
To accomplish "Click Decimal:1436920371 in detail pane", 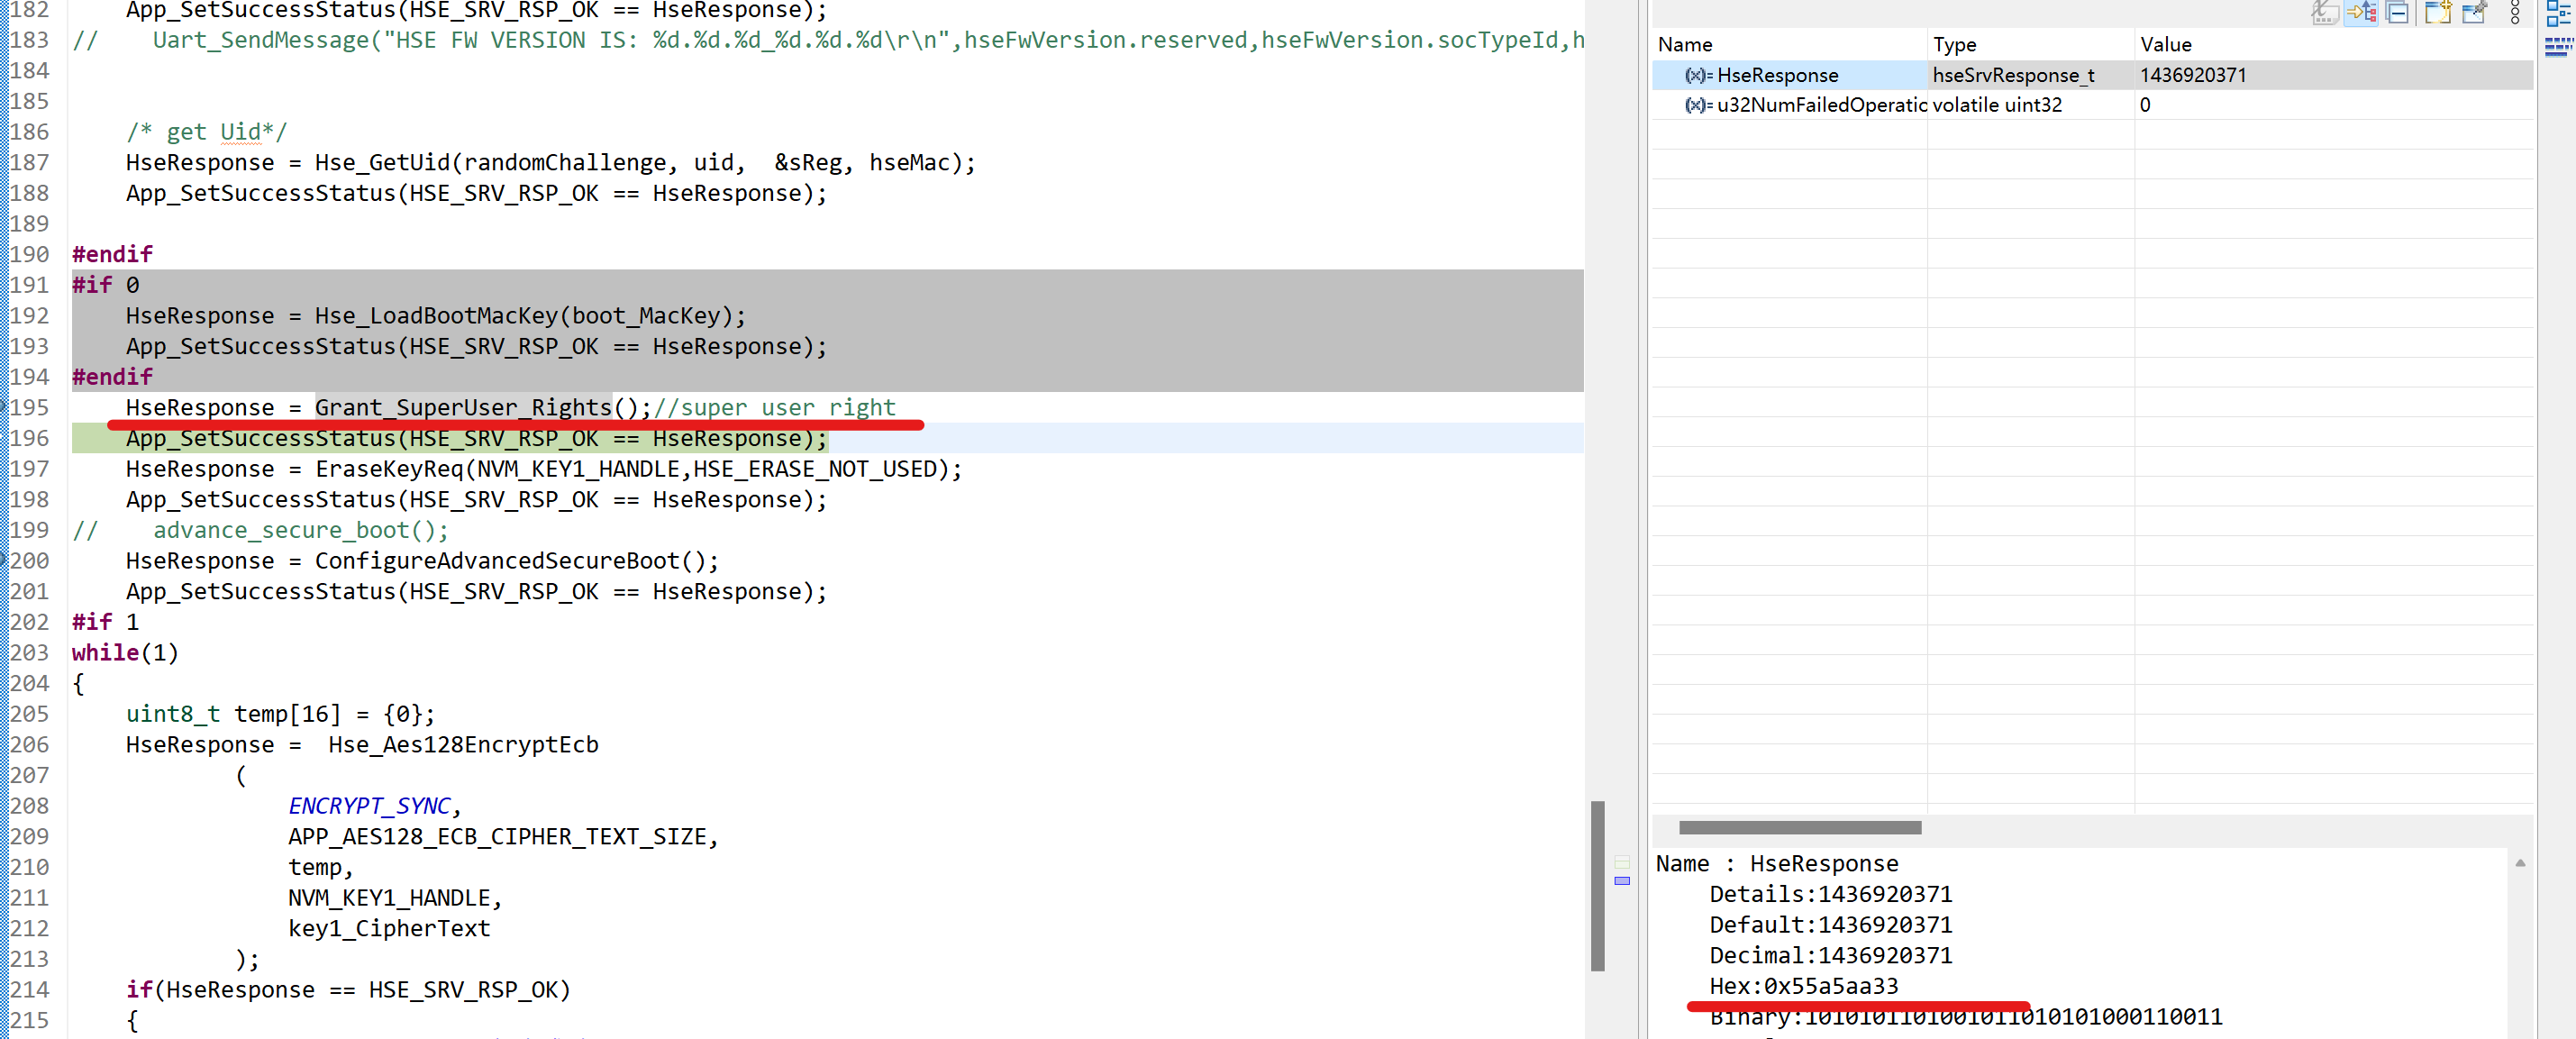I will pos(1830,955).
